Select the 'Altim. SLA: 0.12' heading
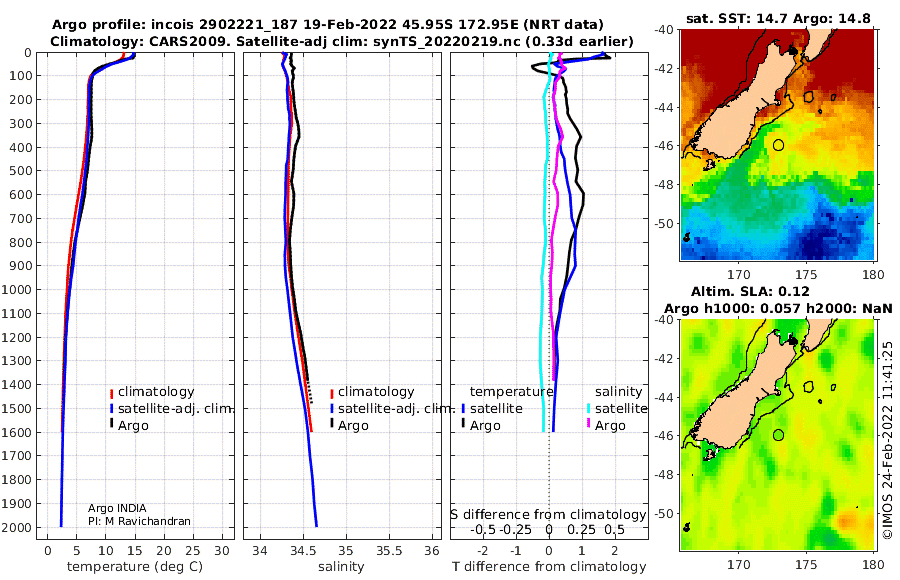The width and height of the screenshot is (900, 580). 750,291
